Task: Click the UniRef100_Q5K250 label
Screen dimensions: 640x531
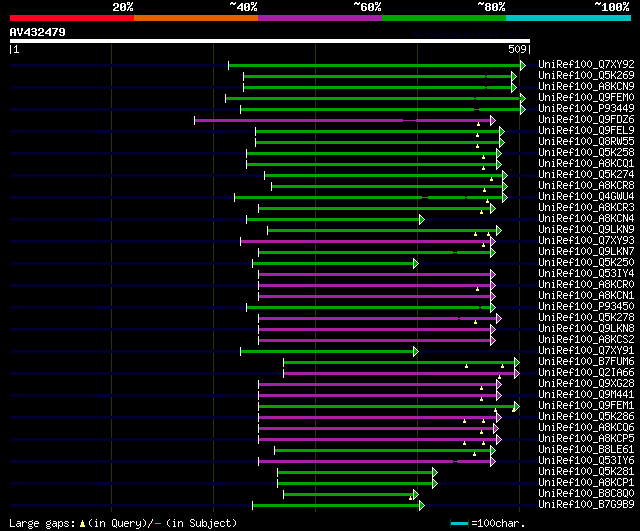Action: (x=586, y=263)
